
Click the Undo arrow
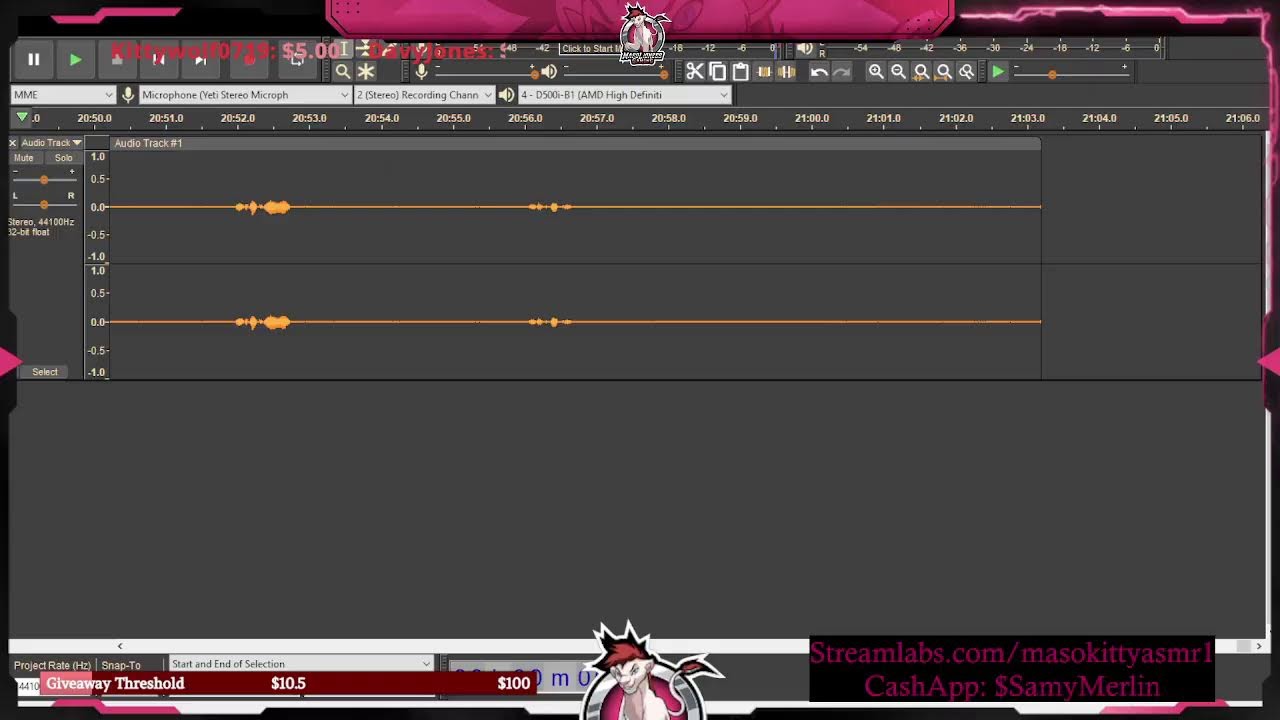pyautogui.click(x=819, y=71)
